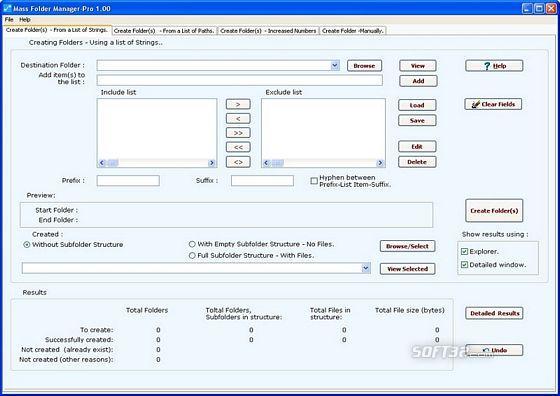Viewport: 560px width, 396px height.
Task: Click the Browse button for destination folder
Action: [x=364, y=66]
